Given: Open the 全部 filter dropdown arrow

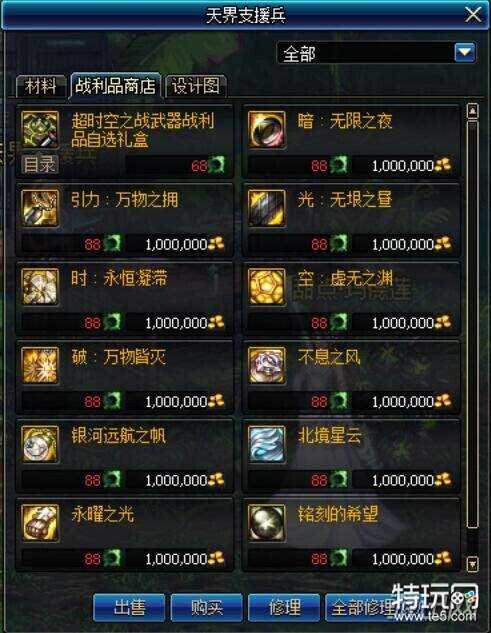Looking at the screenshot, I should tap(465, 52).
